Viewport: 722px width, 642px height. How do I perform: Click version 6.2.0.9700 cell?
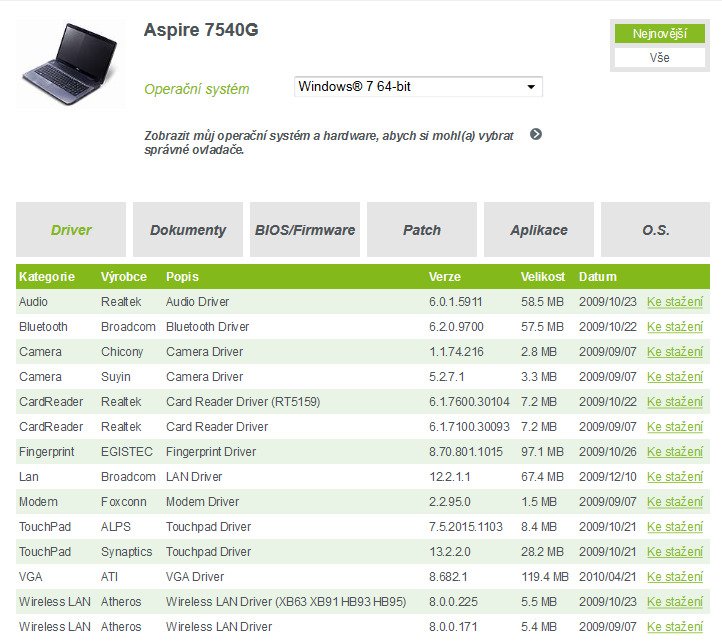coord(456,327)
